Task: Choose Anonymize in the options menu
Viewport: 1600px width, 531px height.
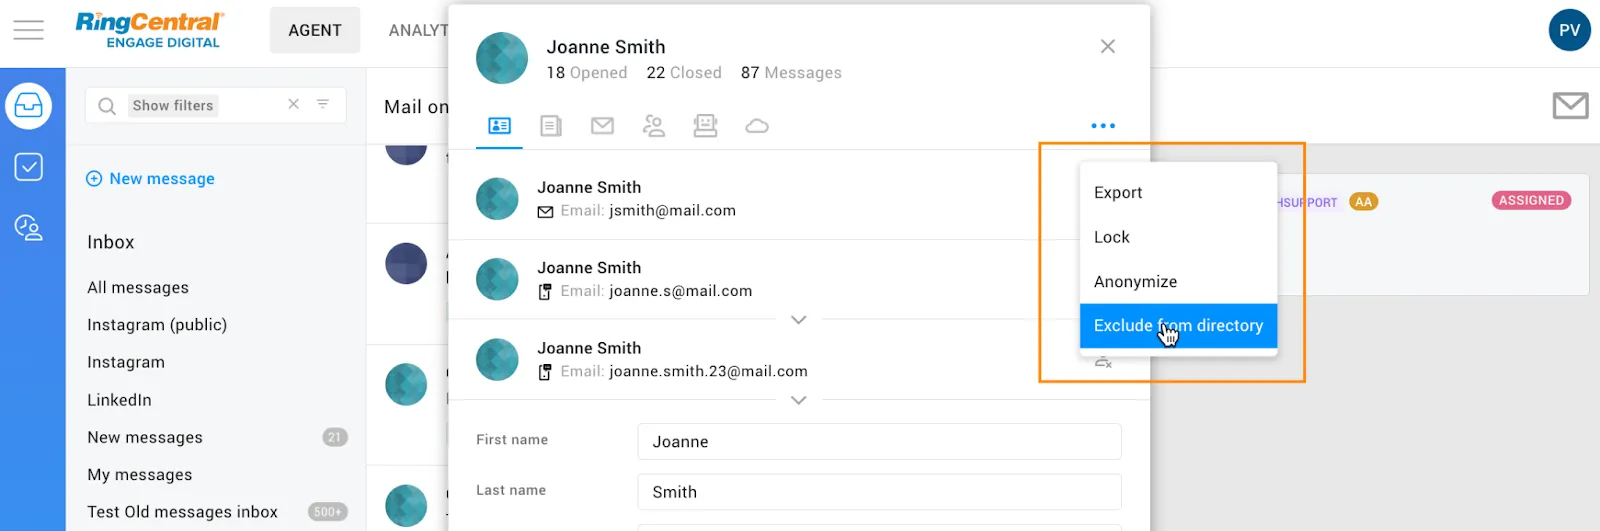Action: 1135,282
